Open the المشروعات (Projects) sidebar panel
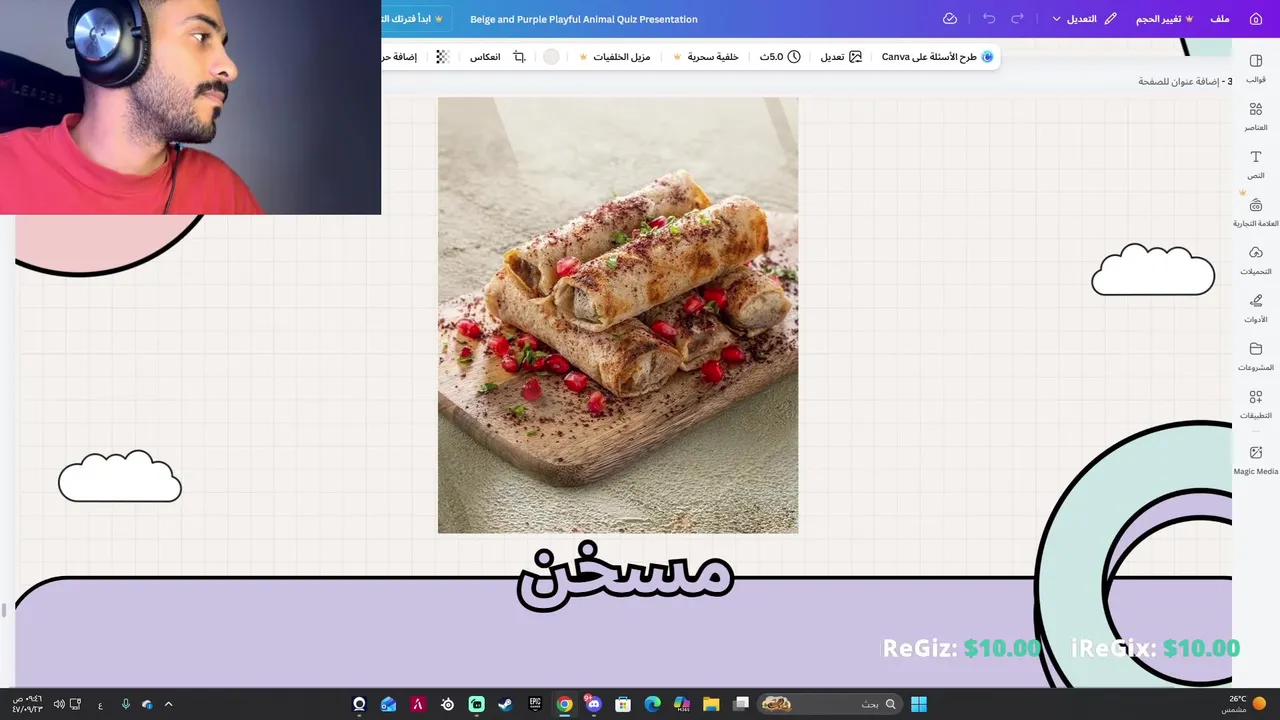 (x=1256, y=356)
